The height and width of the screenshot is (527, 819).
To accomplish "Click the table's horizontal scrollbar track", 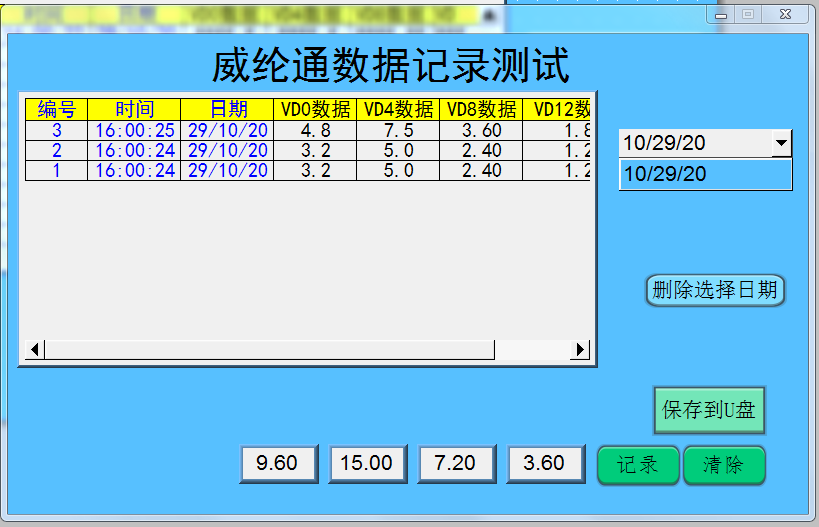I will [x=530, y=349].
